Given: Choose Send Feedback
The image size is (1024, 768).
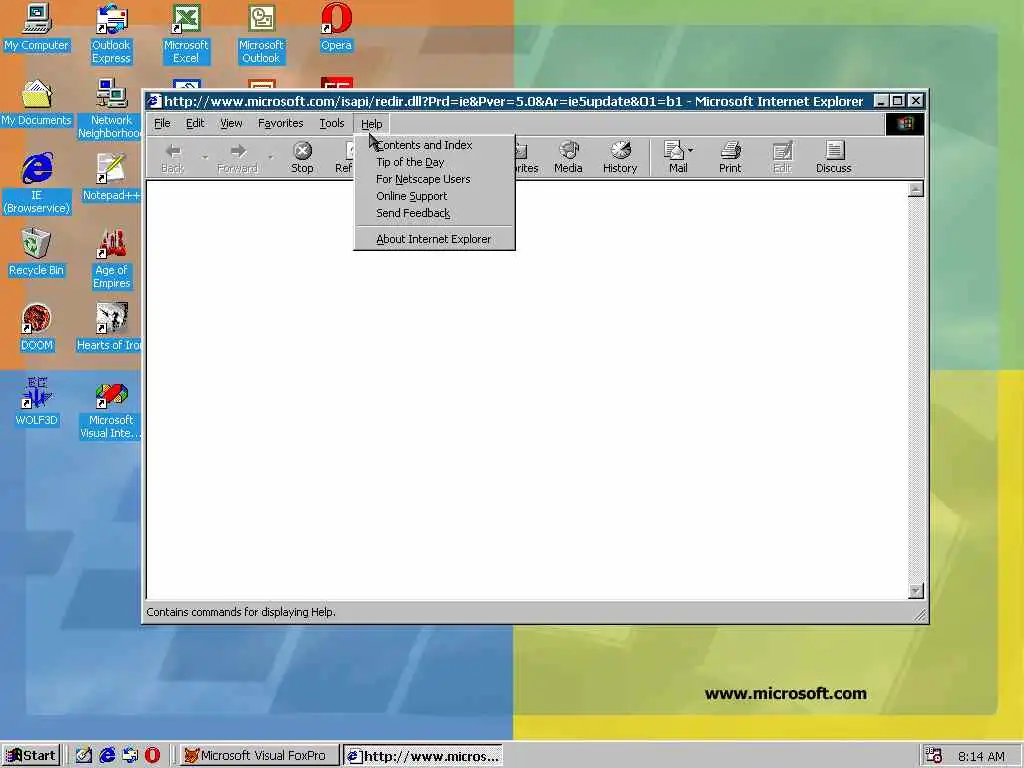Looking at the screenshot, I should click(x=434, y=213).
